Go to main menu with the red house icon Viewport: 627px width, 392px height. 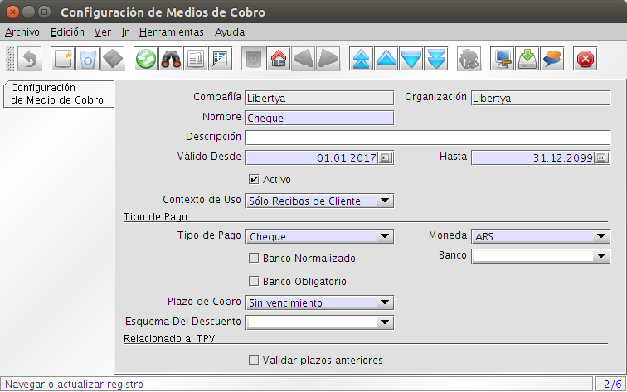click(278, 59)
